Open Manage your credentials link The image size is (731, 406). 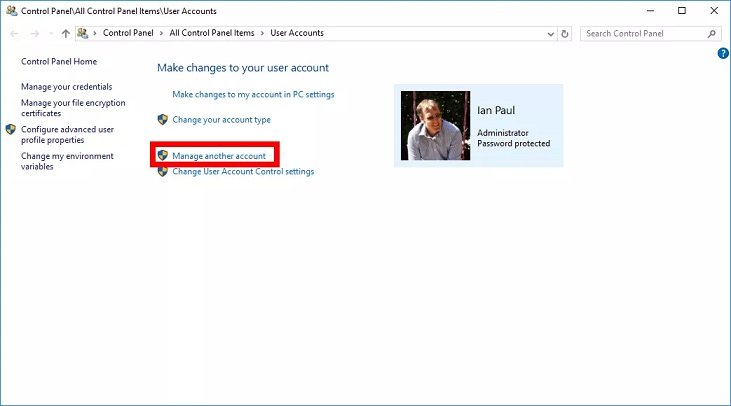pyautogui.click(x=66, y=87)
